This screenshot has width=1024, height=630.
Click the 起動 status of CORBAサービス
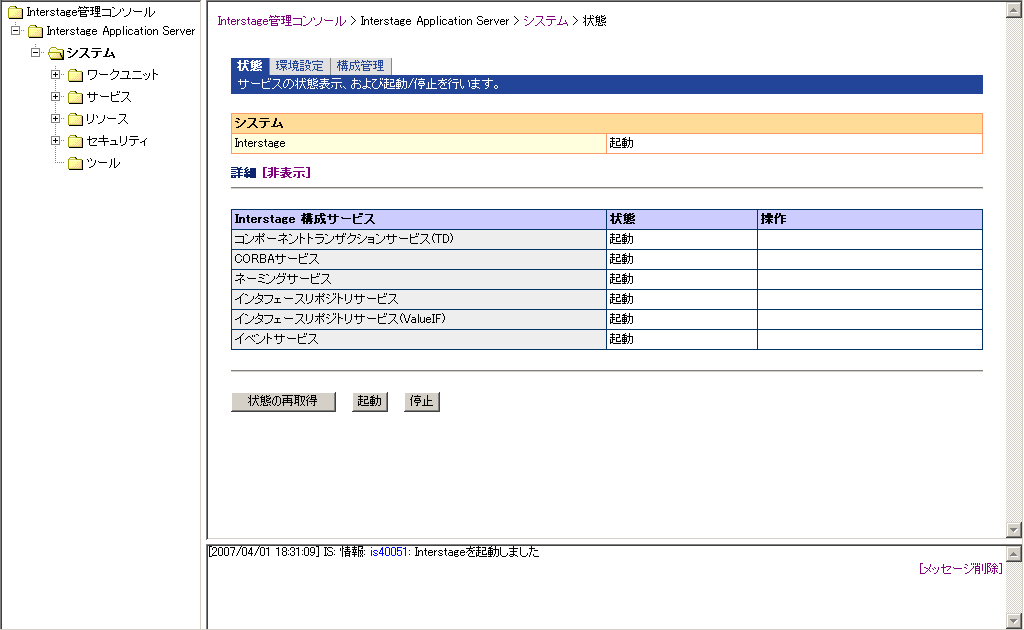(622, 259)
